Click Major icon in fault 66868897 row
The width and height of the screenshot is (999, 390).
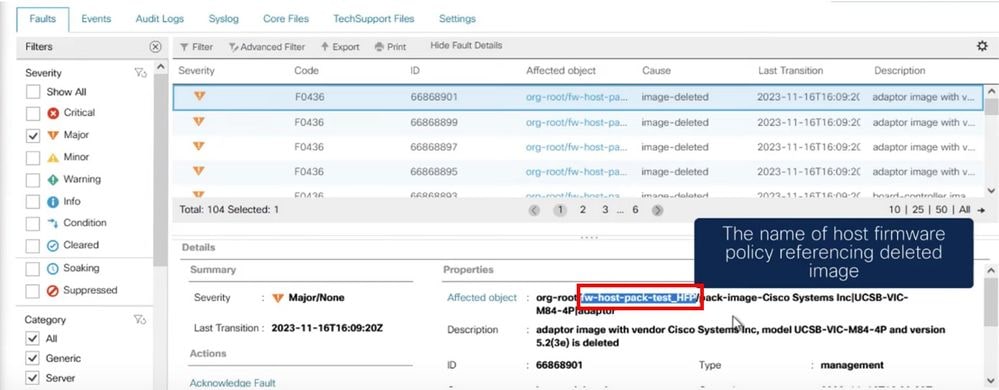pos(199,147)
